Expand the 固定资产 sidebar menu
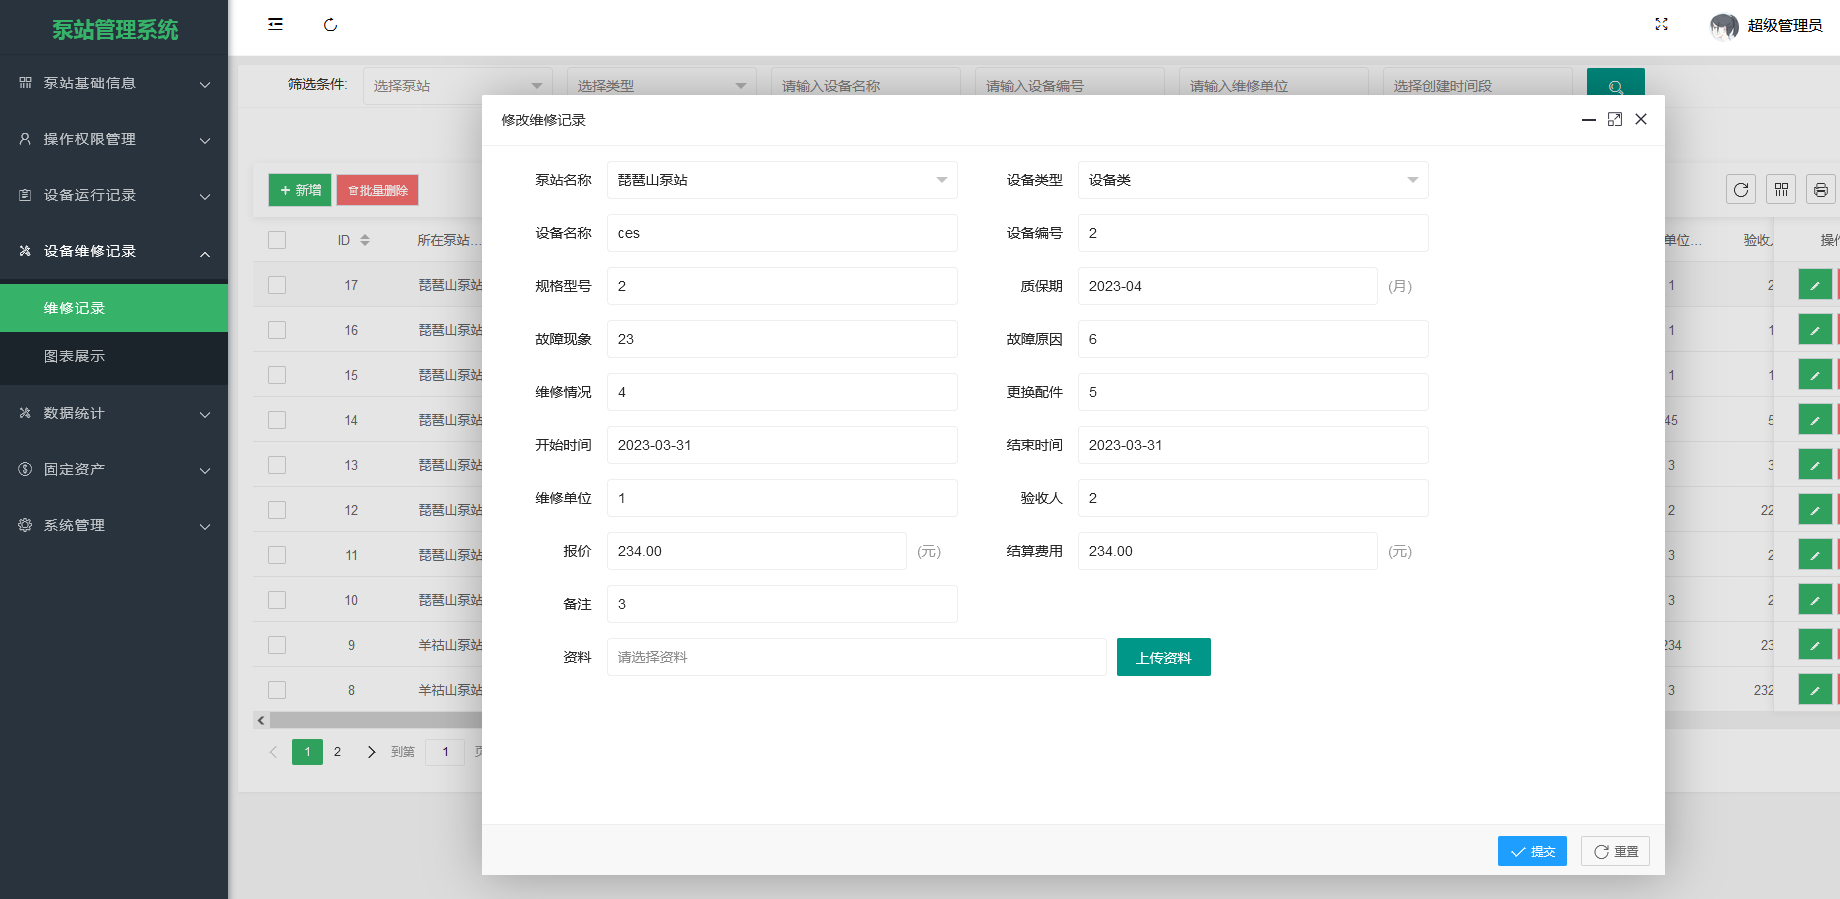This screenshot has width=1840, height=899. click(114, 469)
